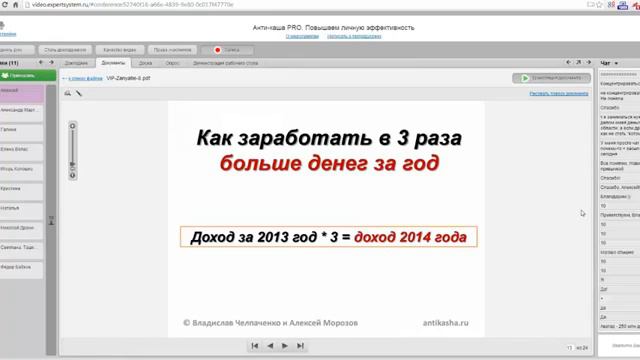Image resolution: width=640 pixels, height=360 pixels.
Task: Select participant Галина
Action: coord(22,133)
